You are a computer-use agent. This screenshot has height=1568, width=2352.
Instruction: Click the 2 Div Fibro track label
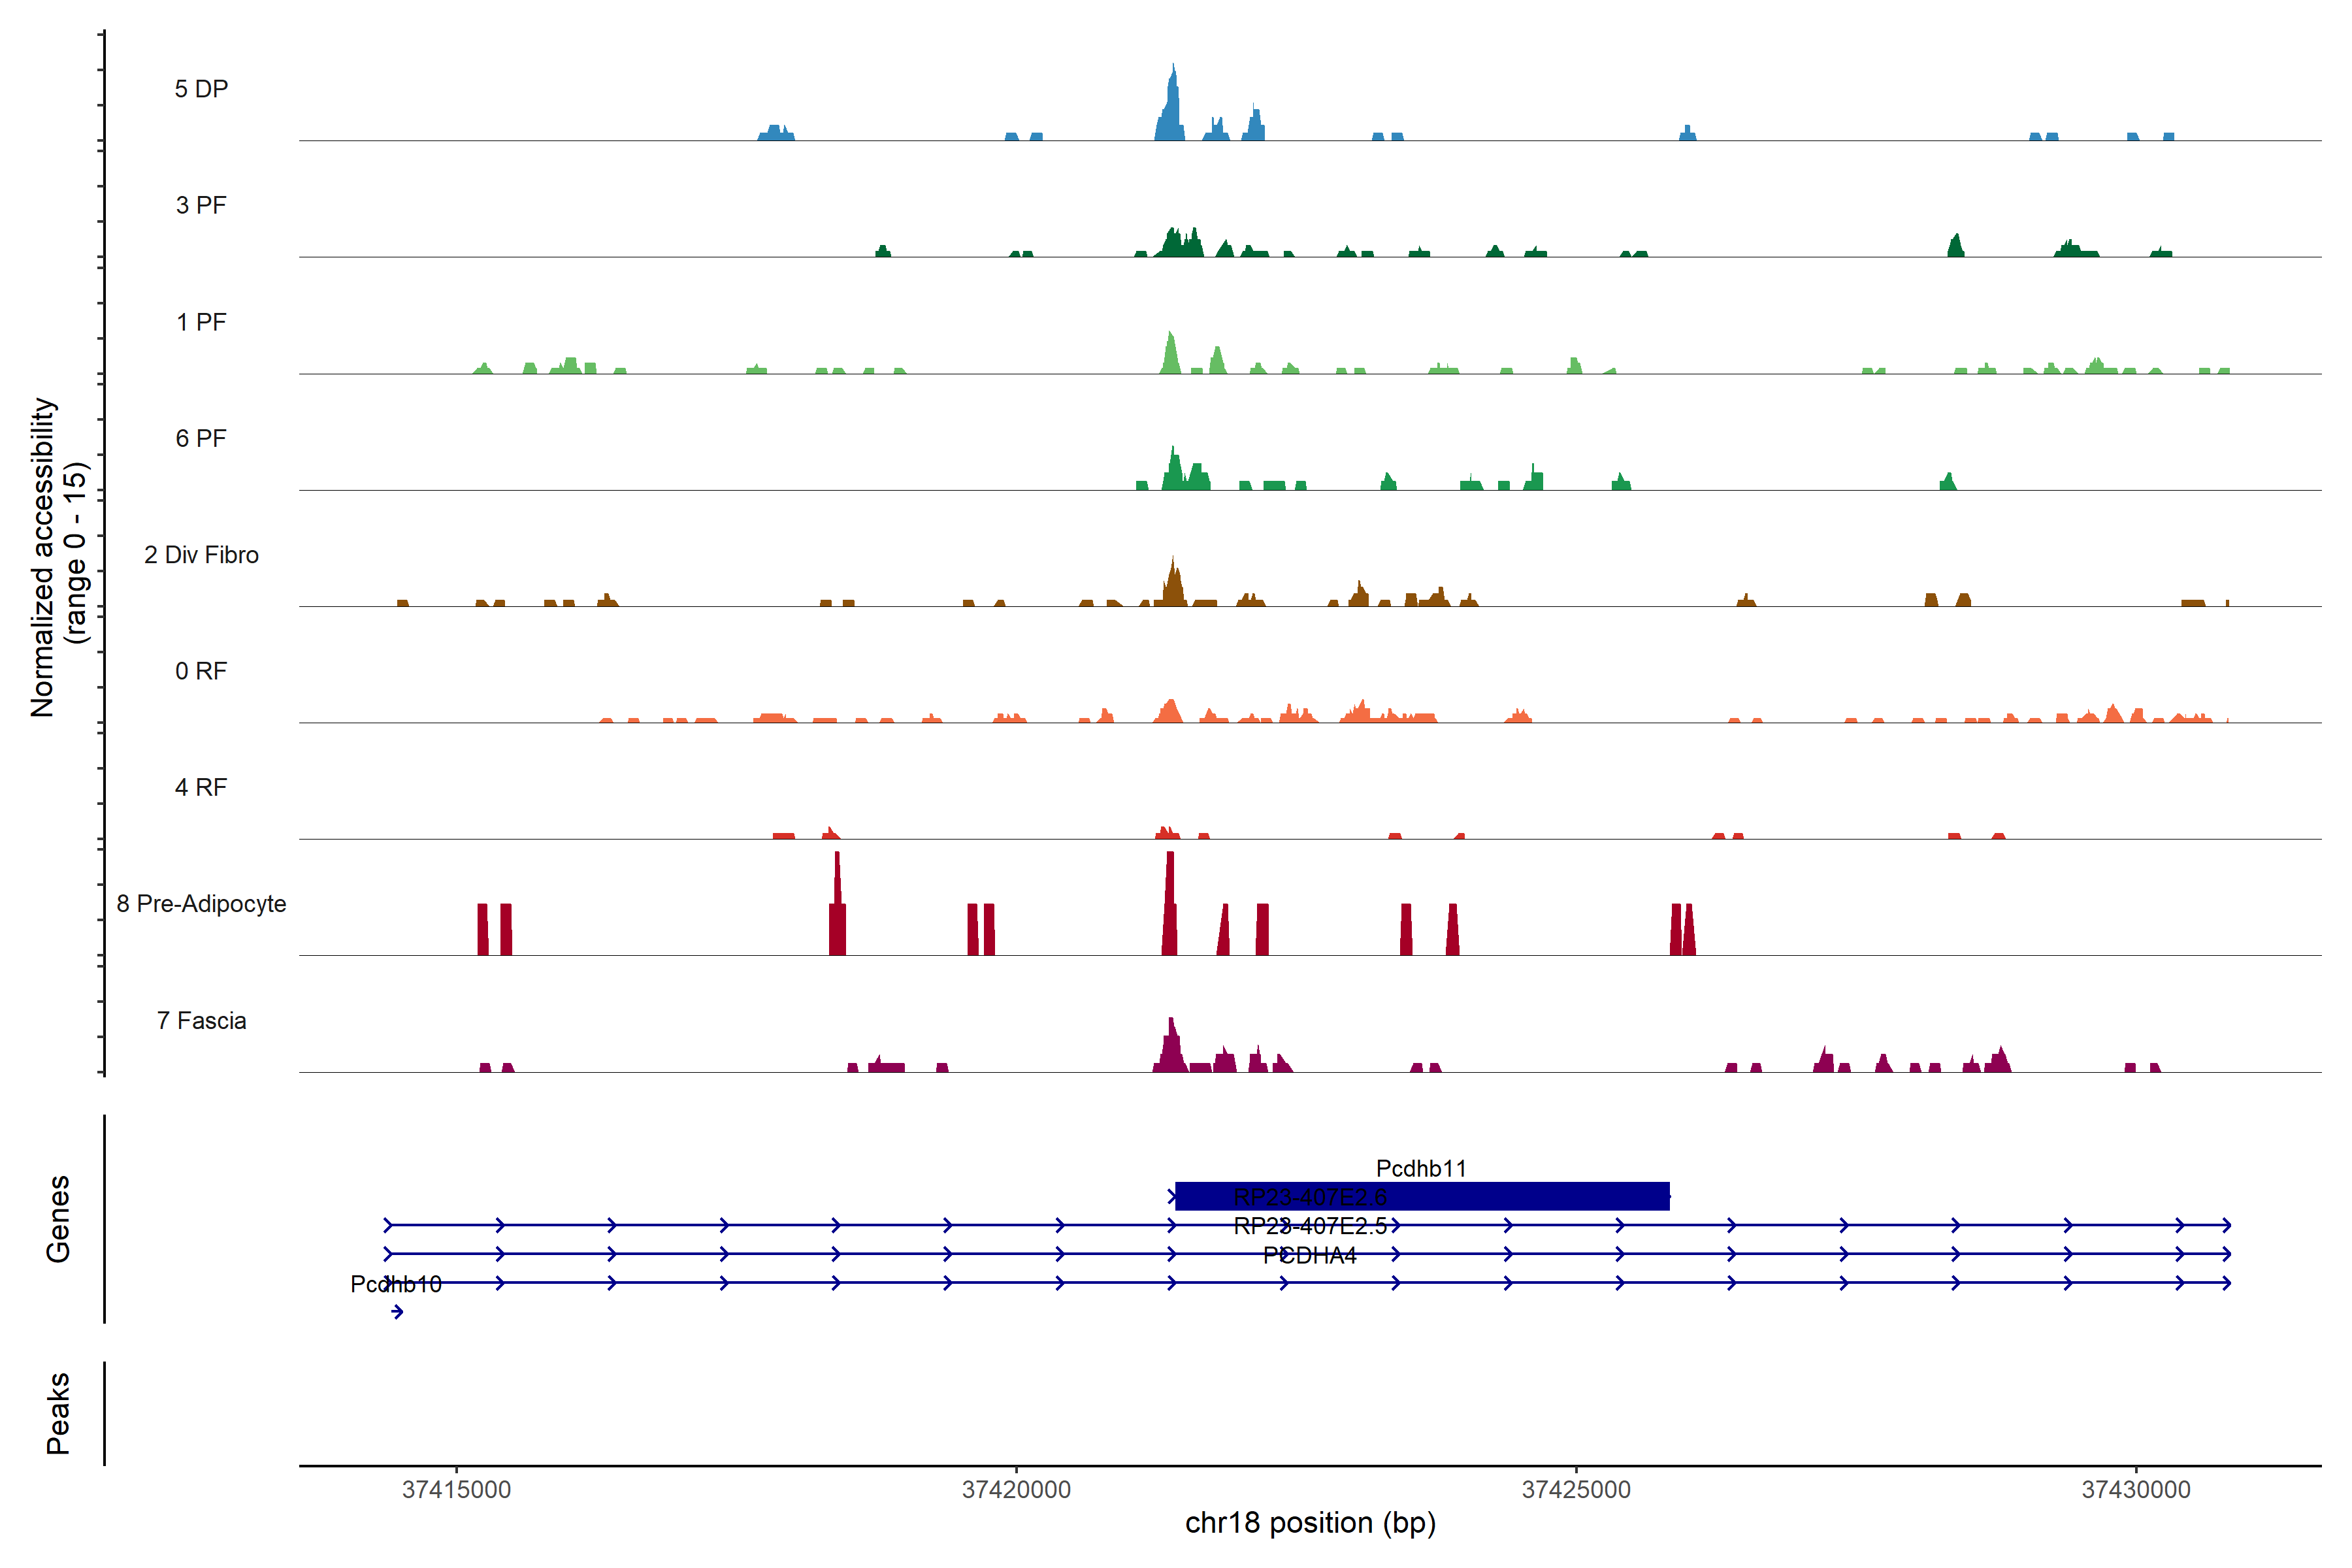click(x=201, y=555)
